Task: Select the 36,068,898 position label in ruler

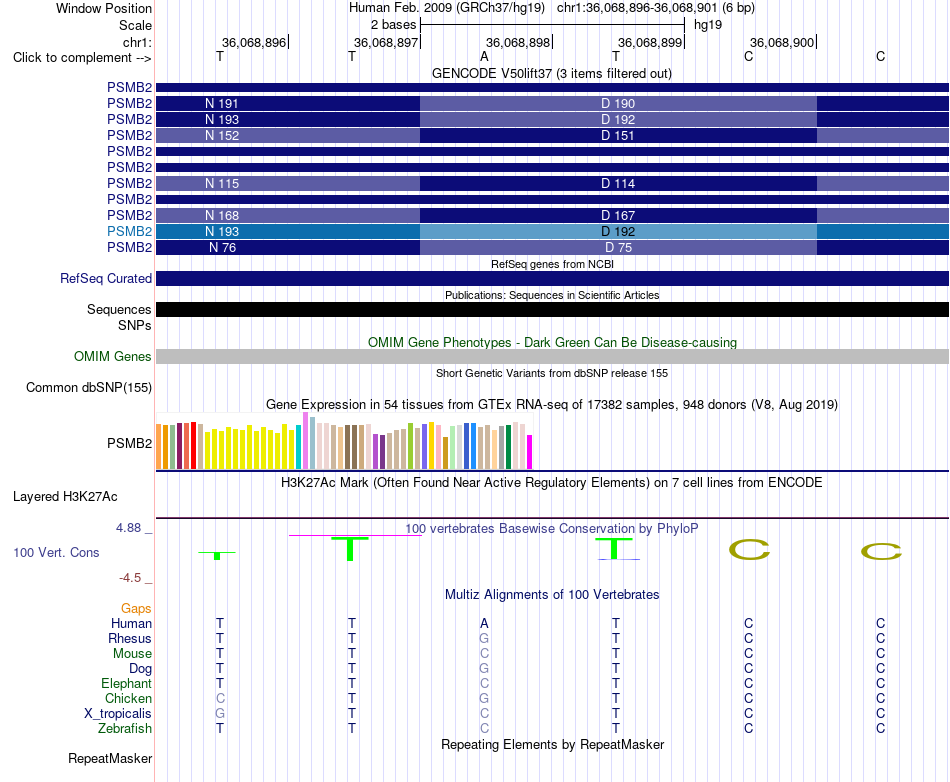Action: click(518, 42)
